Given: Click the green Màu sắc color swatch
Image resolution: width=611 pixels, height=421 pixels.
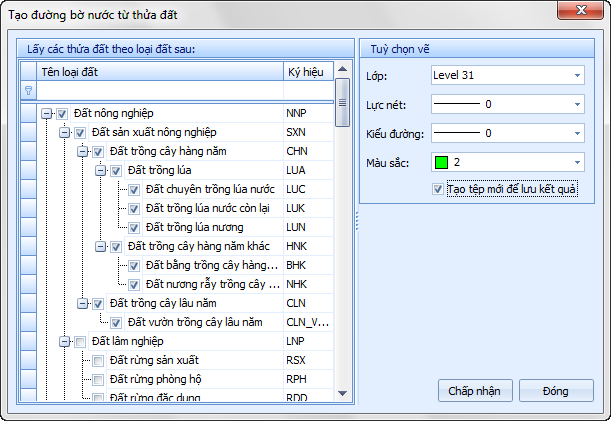Looking at the screenshot, I should (x=441, y=162).
